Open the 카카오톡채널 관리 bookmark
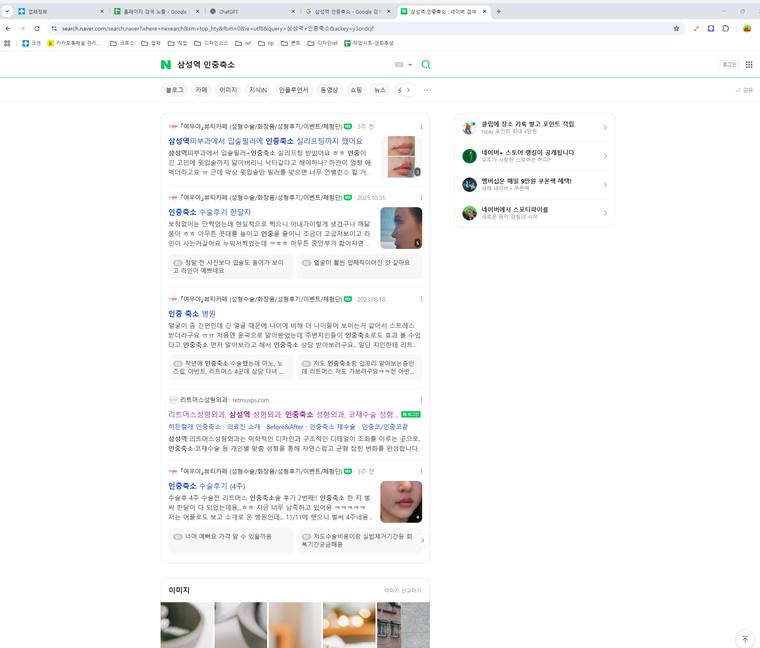This screenshot has width=760, height=648. click(x=73, y=43)
